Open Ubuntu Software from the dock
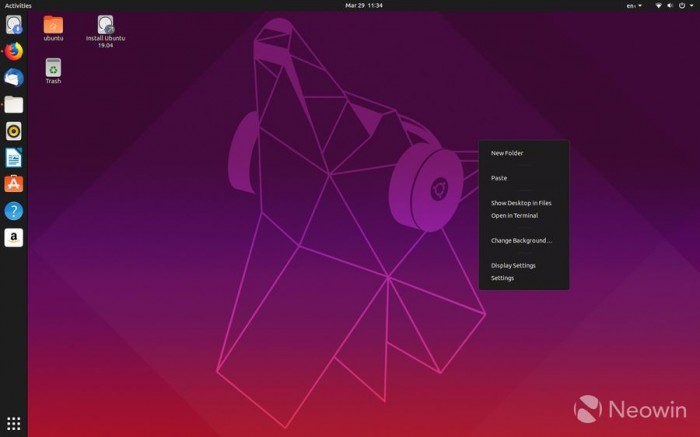The width and height of the screenshot is (700, 437). coord(13,184)
